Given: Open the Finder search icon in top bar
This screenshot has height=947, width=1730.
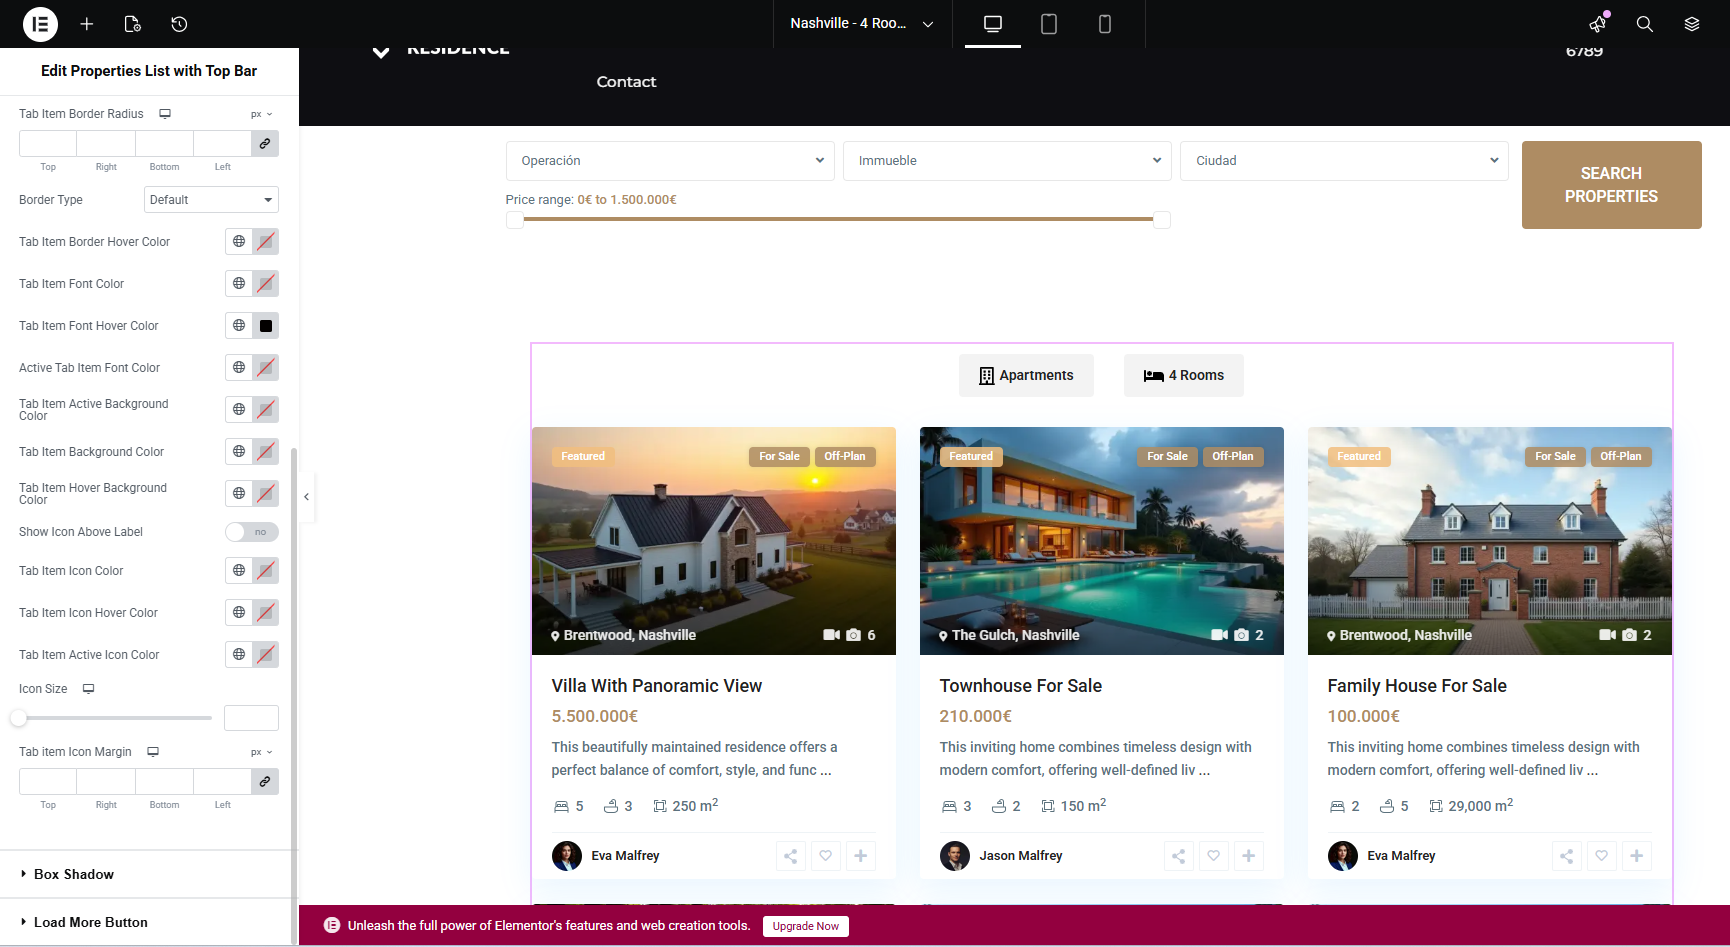Looking at the screenshot, I should (1644, 24).
